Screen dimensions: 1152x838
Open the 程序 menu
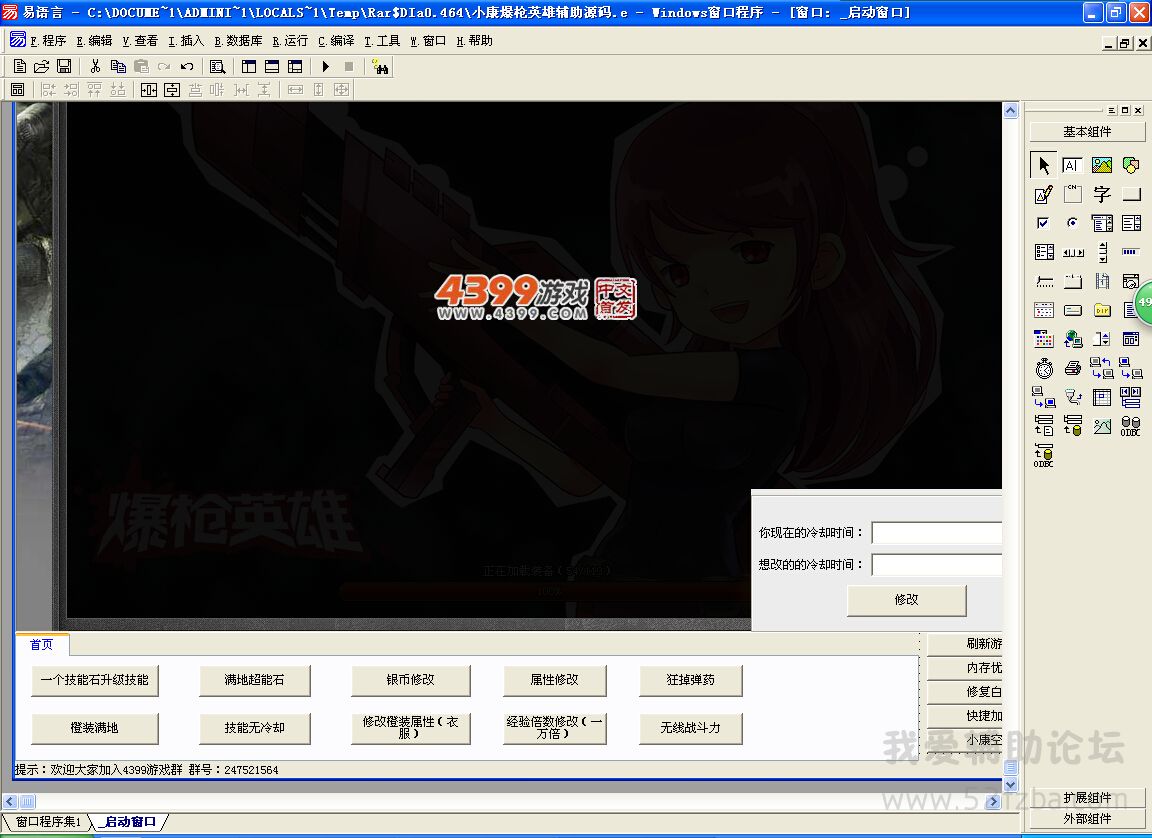[48, 41]
